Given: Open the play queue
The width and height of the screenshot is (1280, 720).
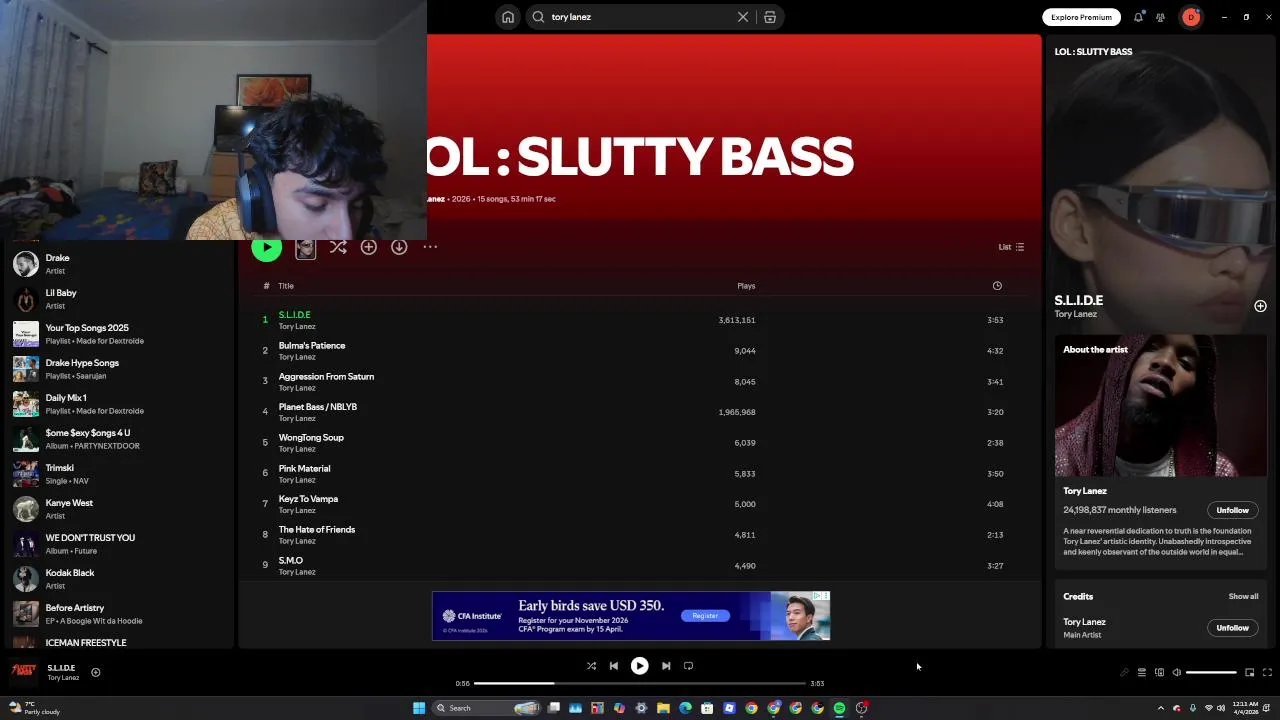Looking at the screenshot, I should [x=1141, y=673].
